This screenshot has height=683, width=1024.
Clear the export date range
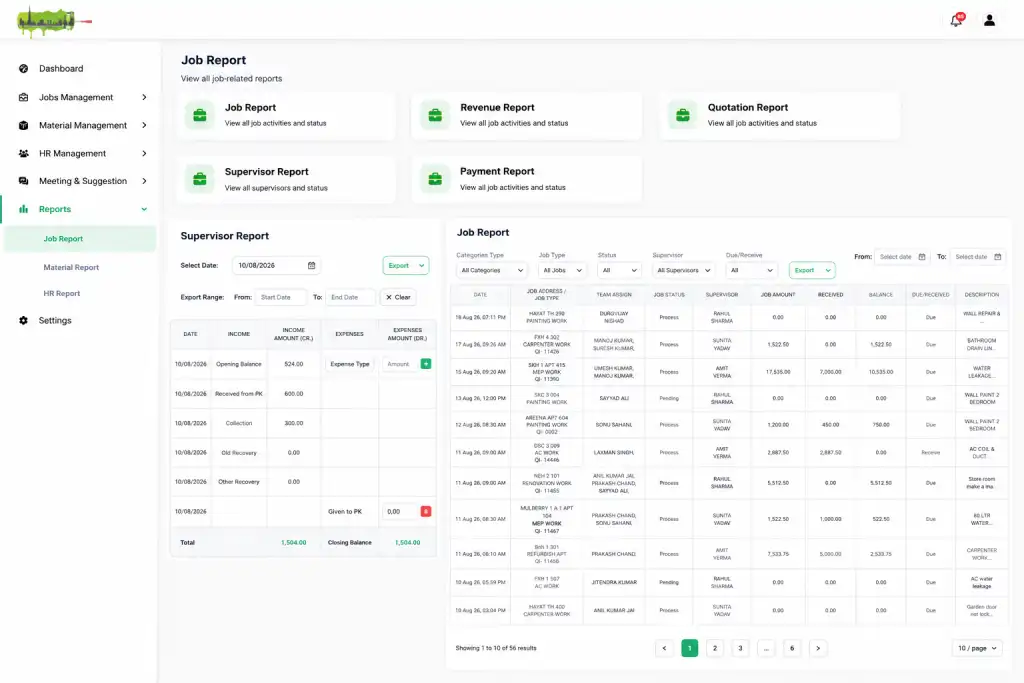tap(398, 297)
